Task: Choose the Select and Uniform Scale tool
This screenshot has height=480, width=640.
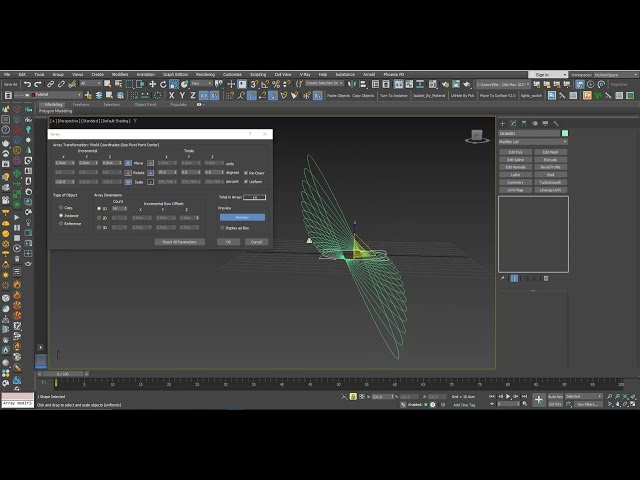Action: [174, 84]
